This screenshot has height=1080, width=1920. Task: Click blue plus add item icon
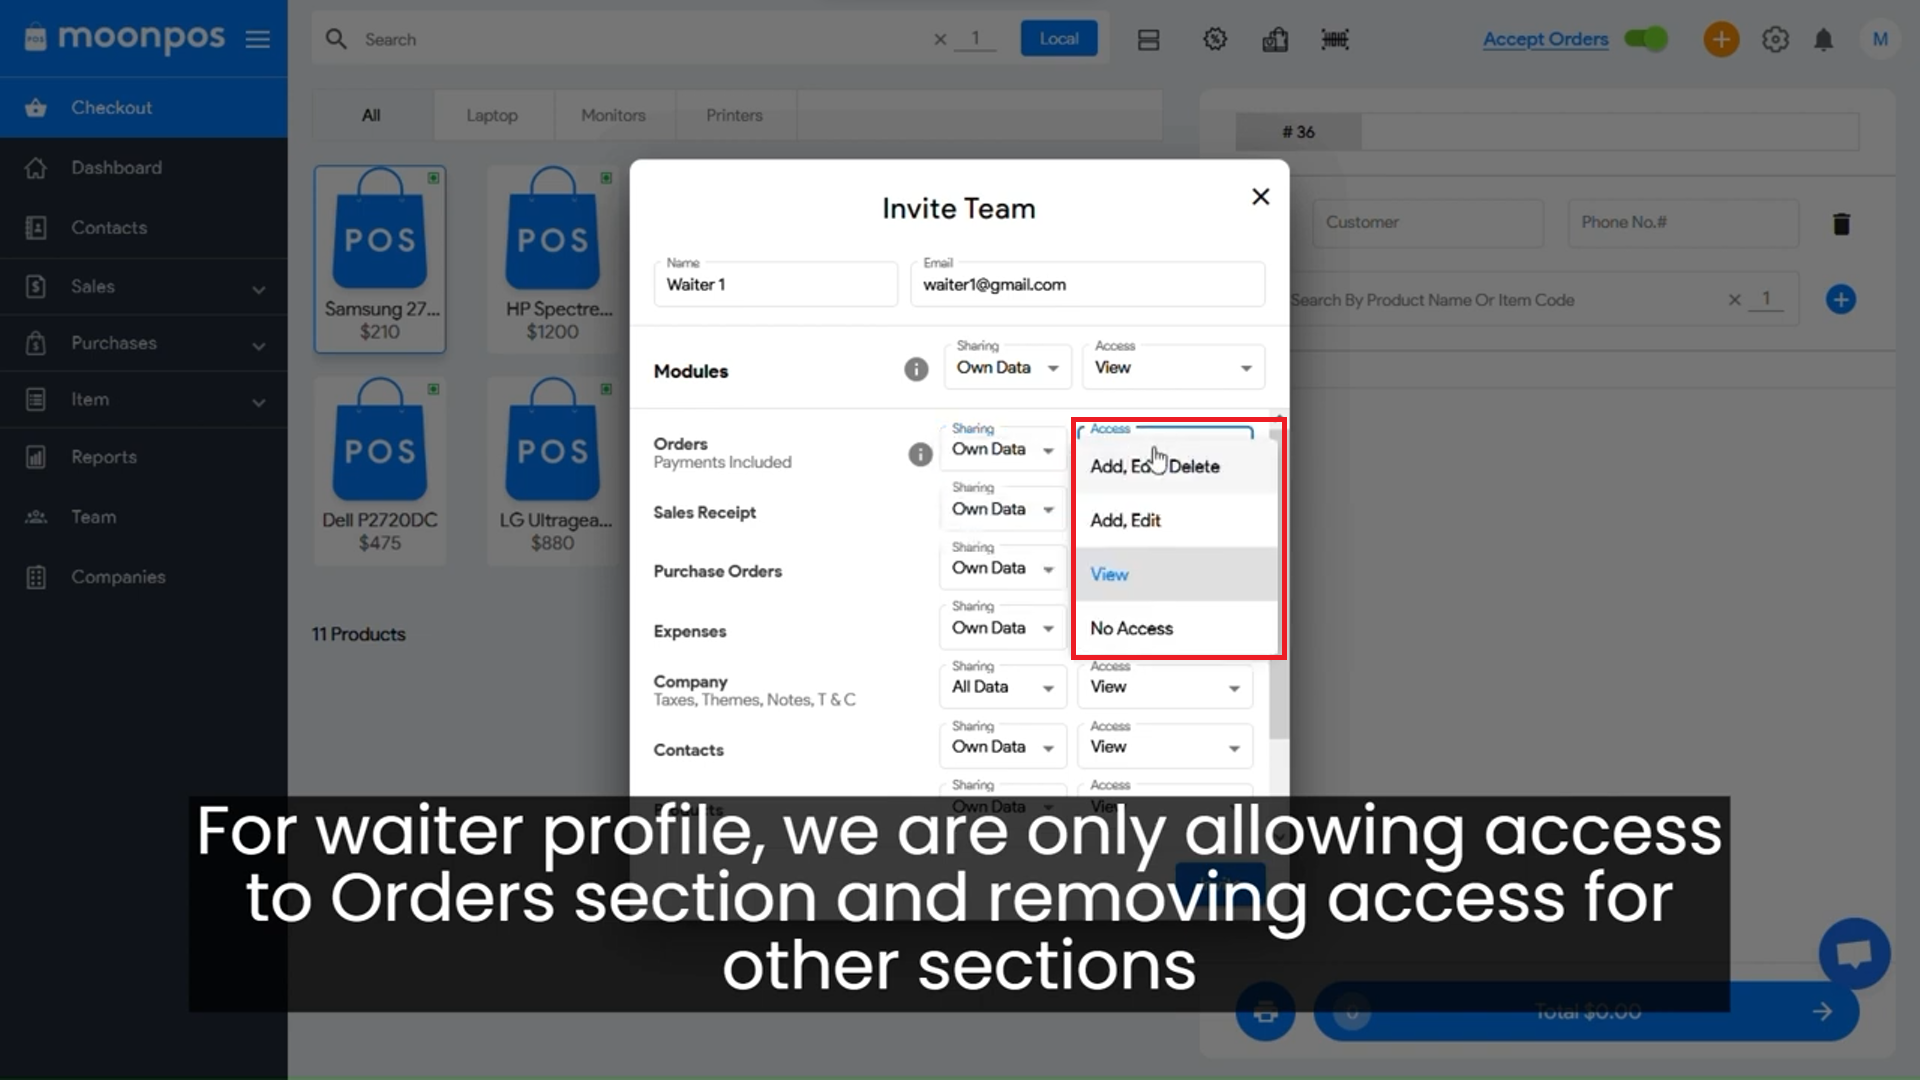pos(1840,299)
